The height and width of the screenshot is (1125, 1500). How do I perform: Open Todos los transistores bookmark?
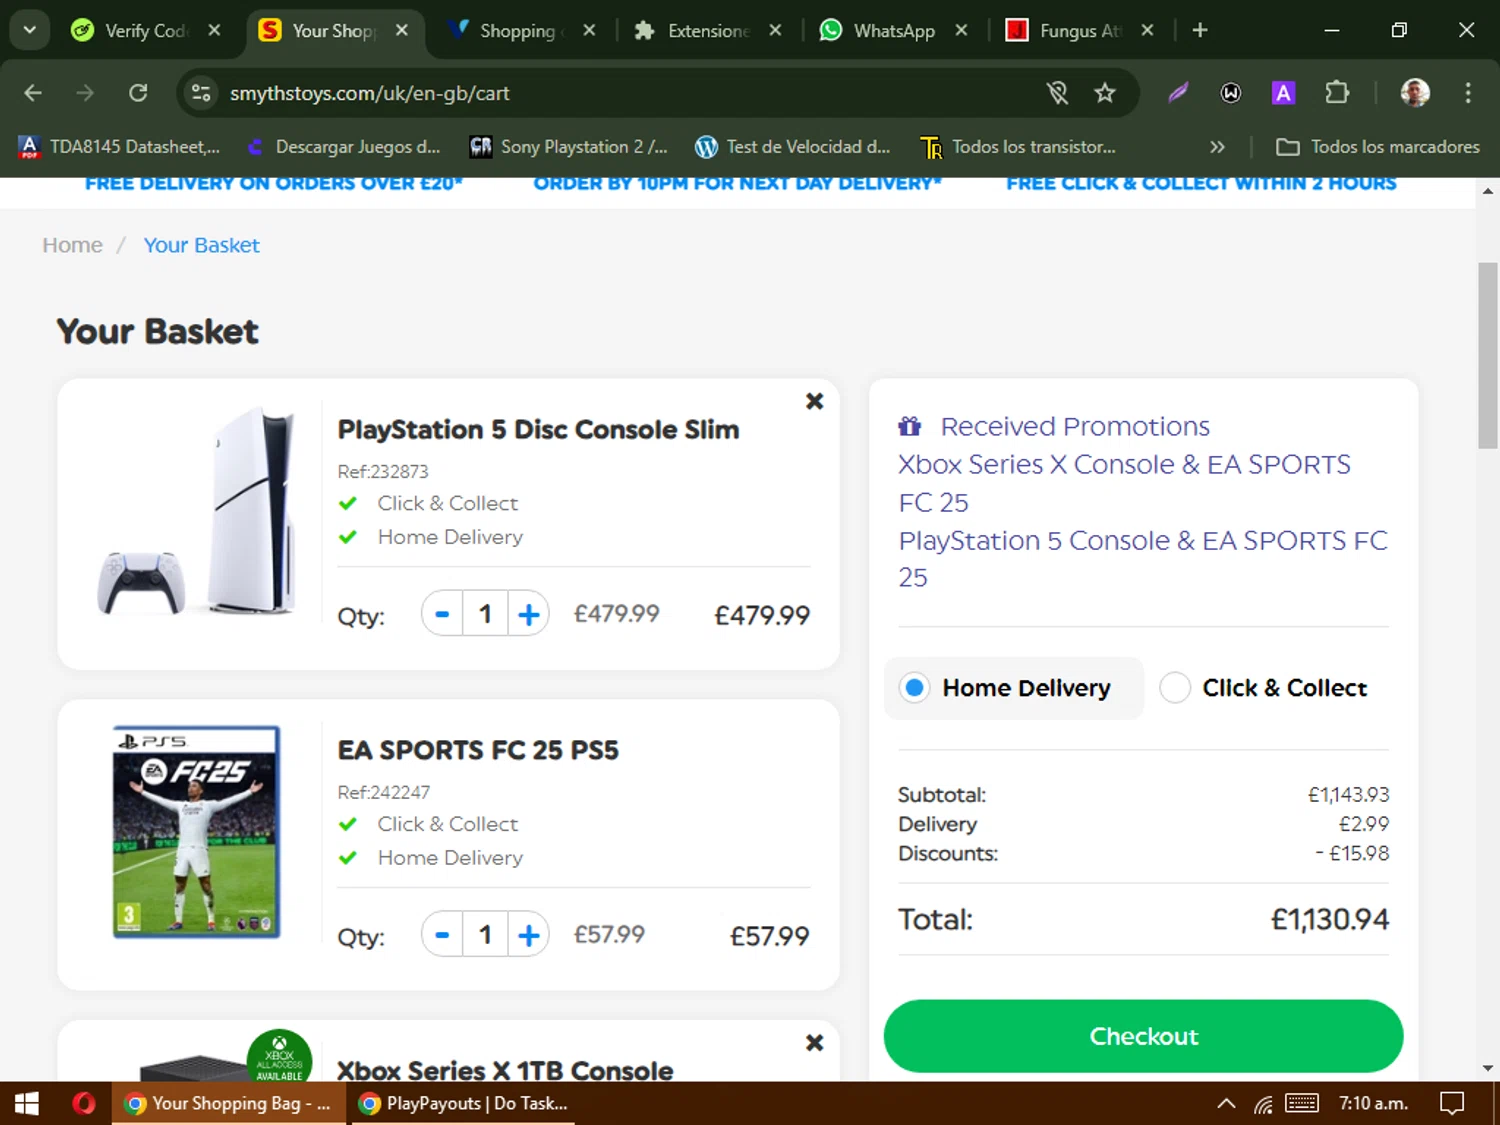(1018, 147)
